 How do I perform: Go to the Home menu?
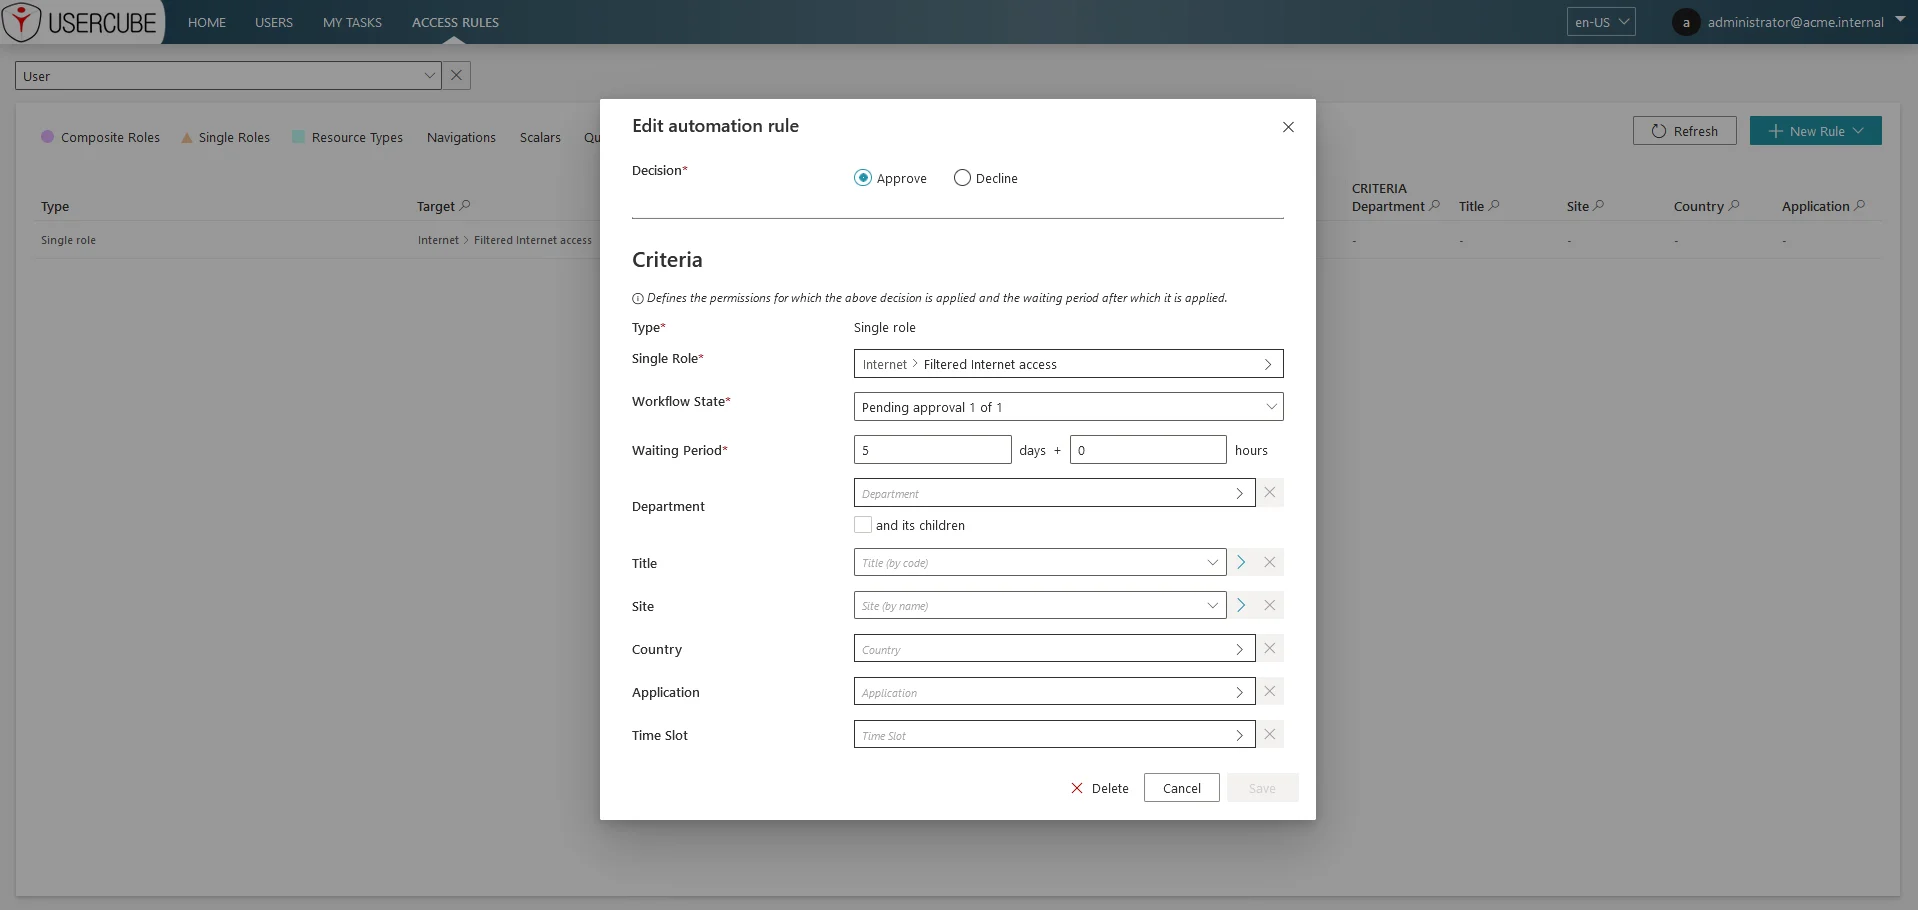207,22
